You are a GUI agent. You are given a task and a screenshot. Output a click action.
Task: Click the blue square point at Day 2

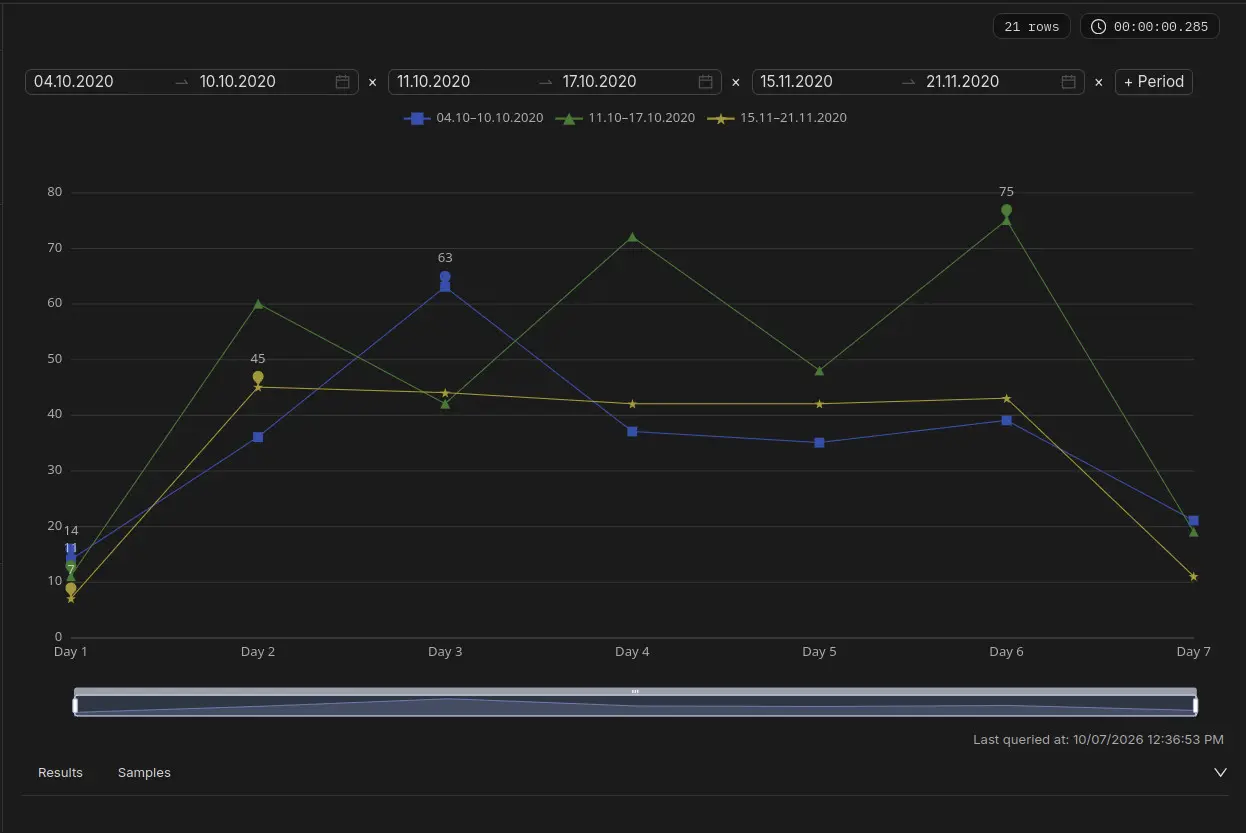pyautogui.click(x=258, y=437)
